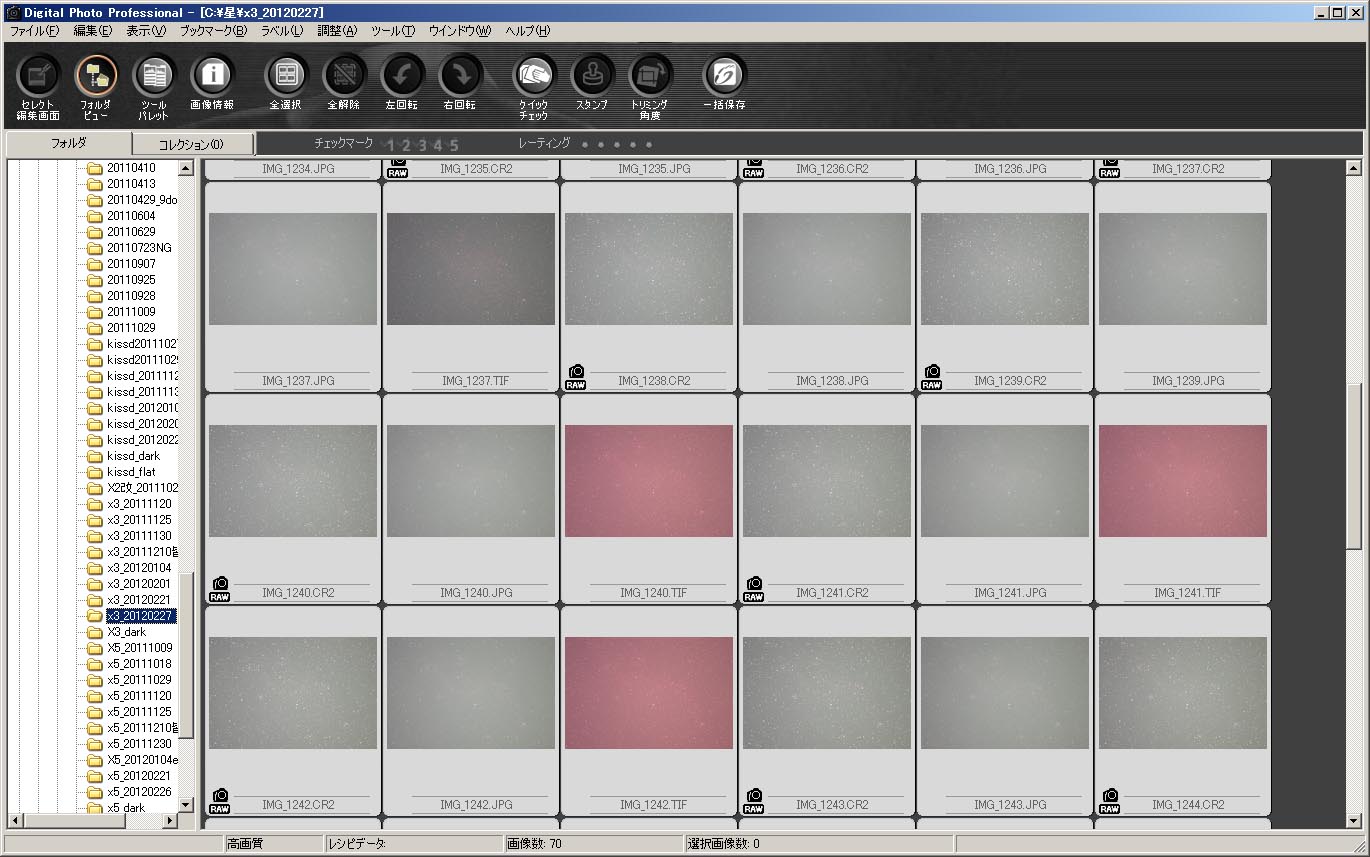1370x857 pixels.
Task: Select the pink IMG_1242.TIF thumbnail
Action: point(649,693)
